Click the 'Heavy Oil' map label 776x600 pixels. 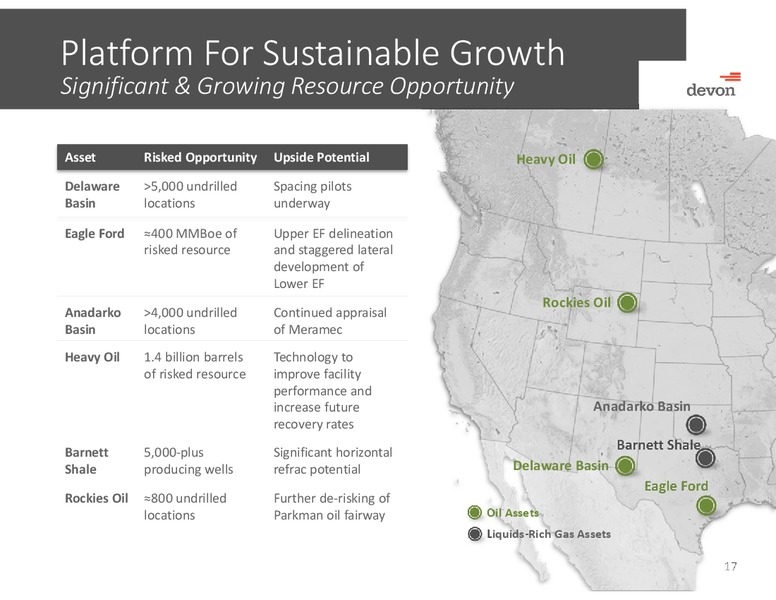(546, 159)
